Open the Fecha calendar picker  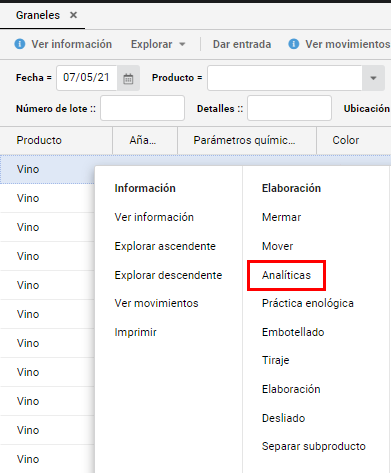click(x=128, y=79)
